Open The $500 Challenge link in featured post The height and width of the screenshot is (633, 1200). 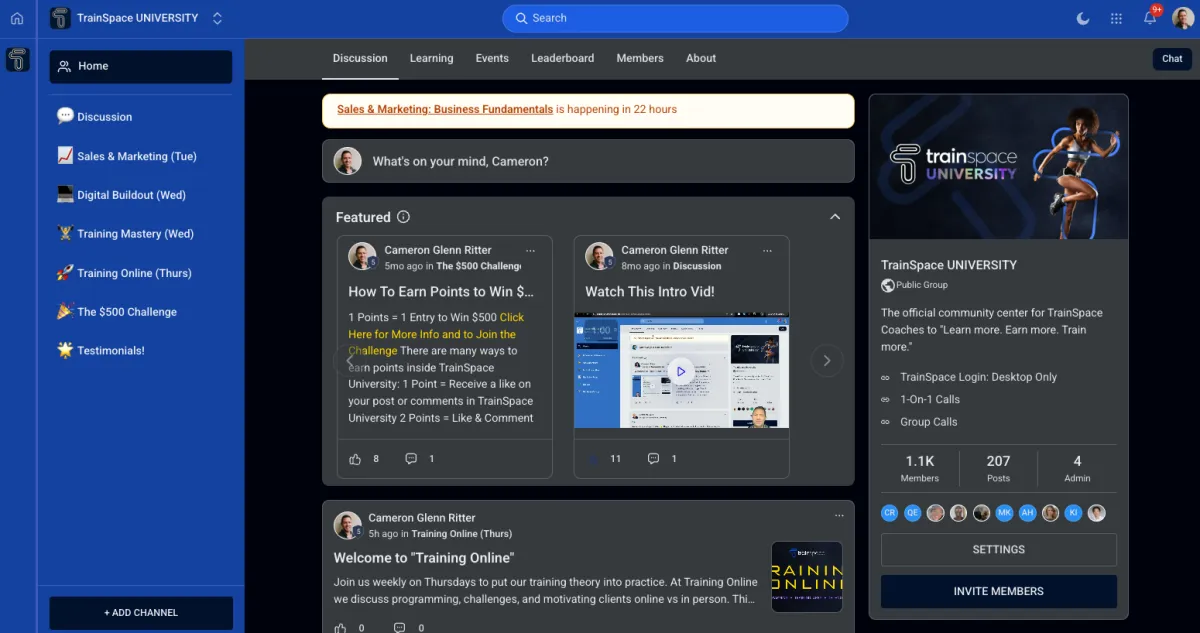[479, 266]
